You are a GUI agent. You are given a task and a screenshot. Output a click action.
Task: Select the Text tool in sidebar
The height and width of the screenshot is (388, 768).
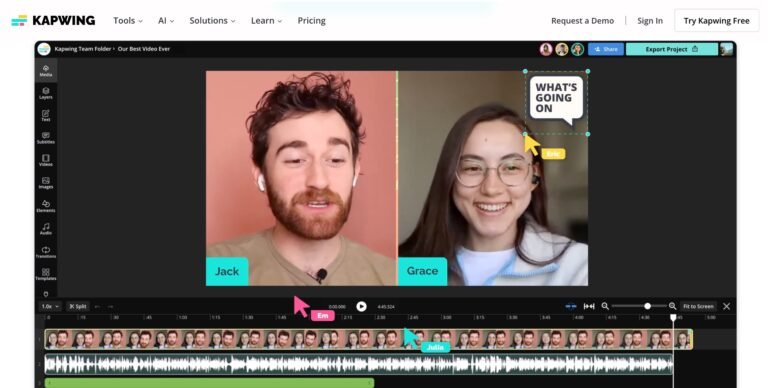(x=46, y=116)
